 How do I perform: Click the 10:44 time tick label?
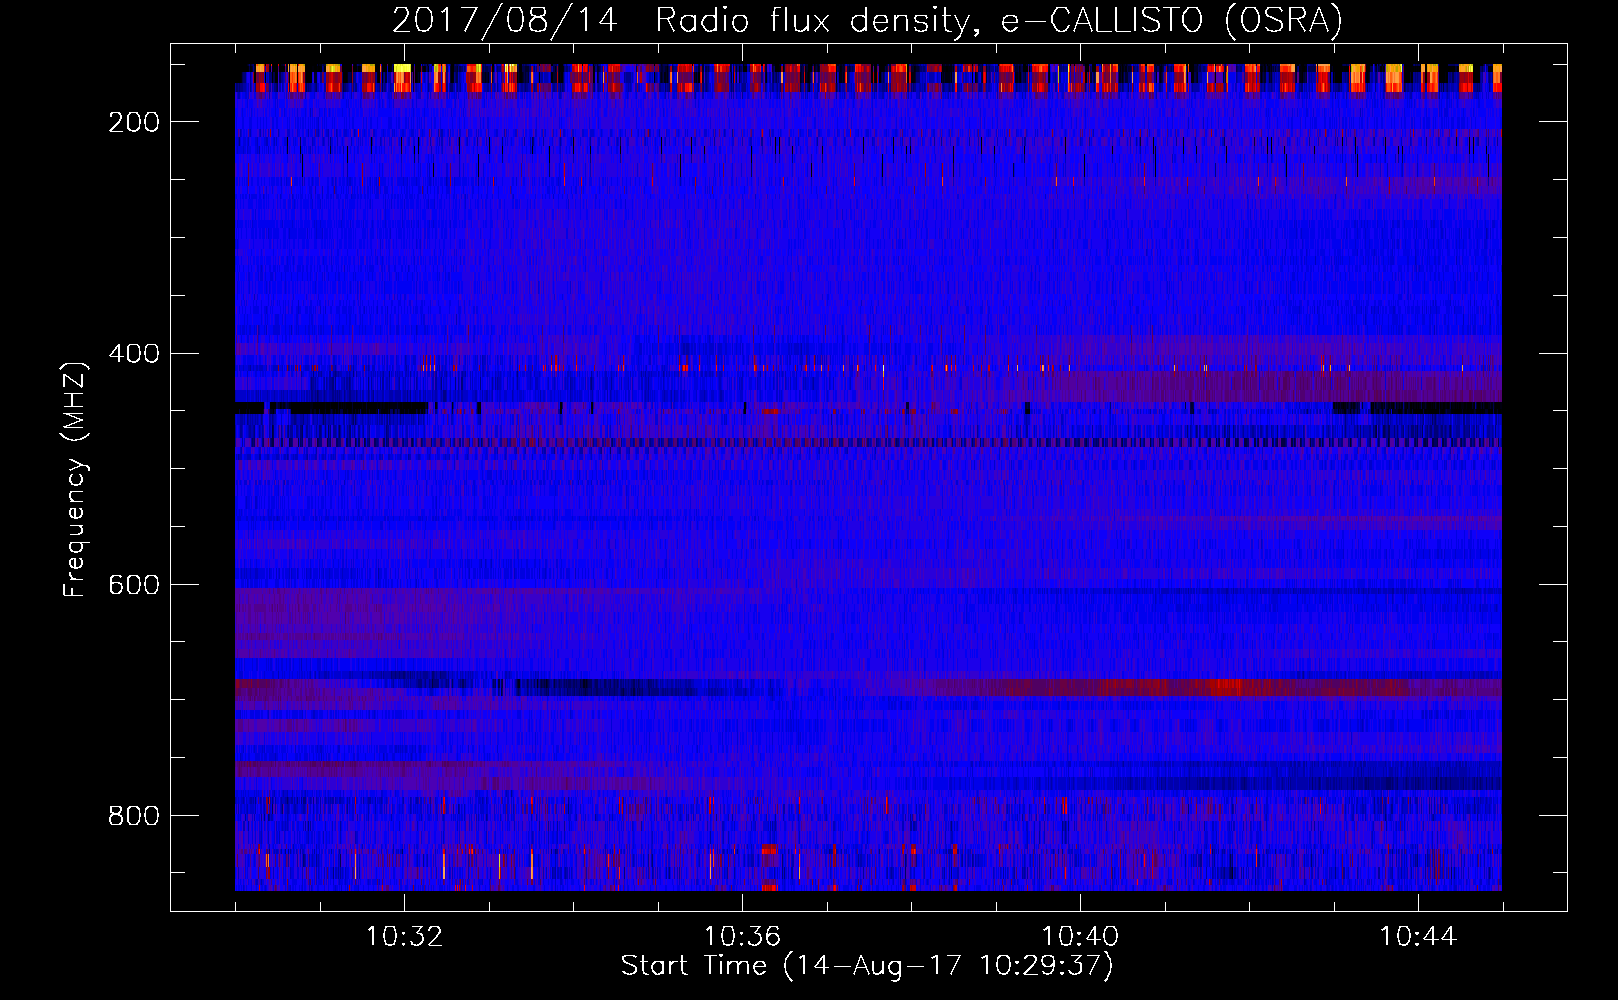click(x=1418, y=937)
